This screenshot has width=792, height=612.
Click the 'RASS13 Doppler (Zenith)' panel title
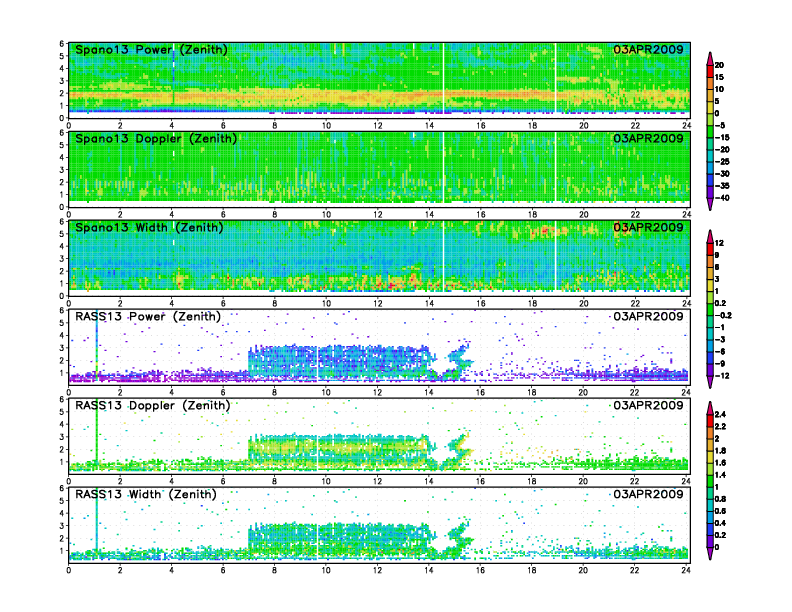pyautogui.click(x=153, y=405)
